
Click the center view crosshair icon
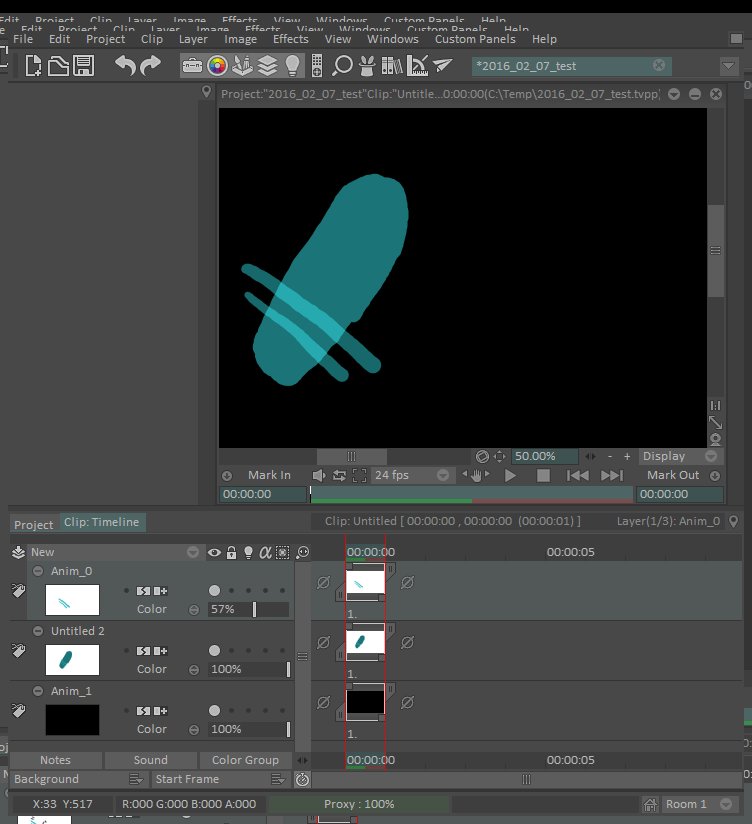500,457
